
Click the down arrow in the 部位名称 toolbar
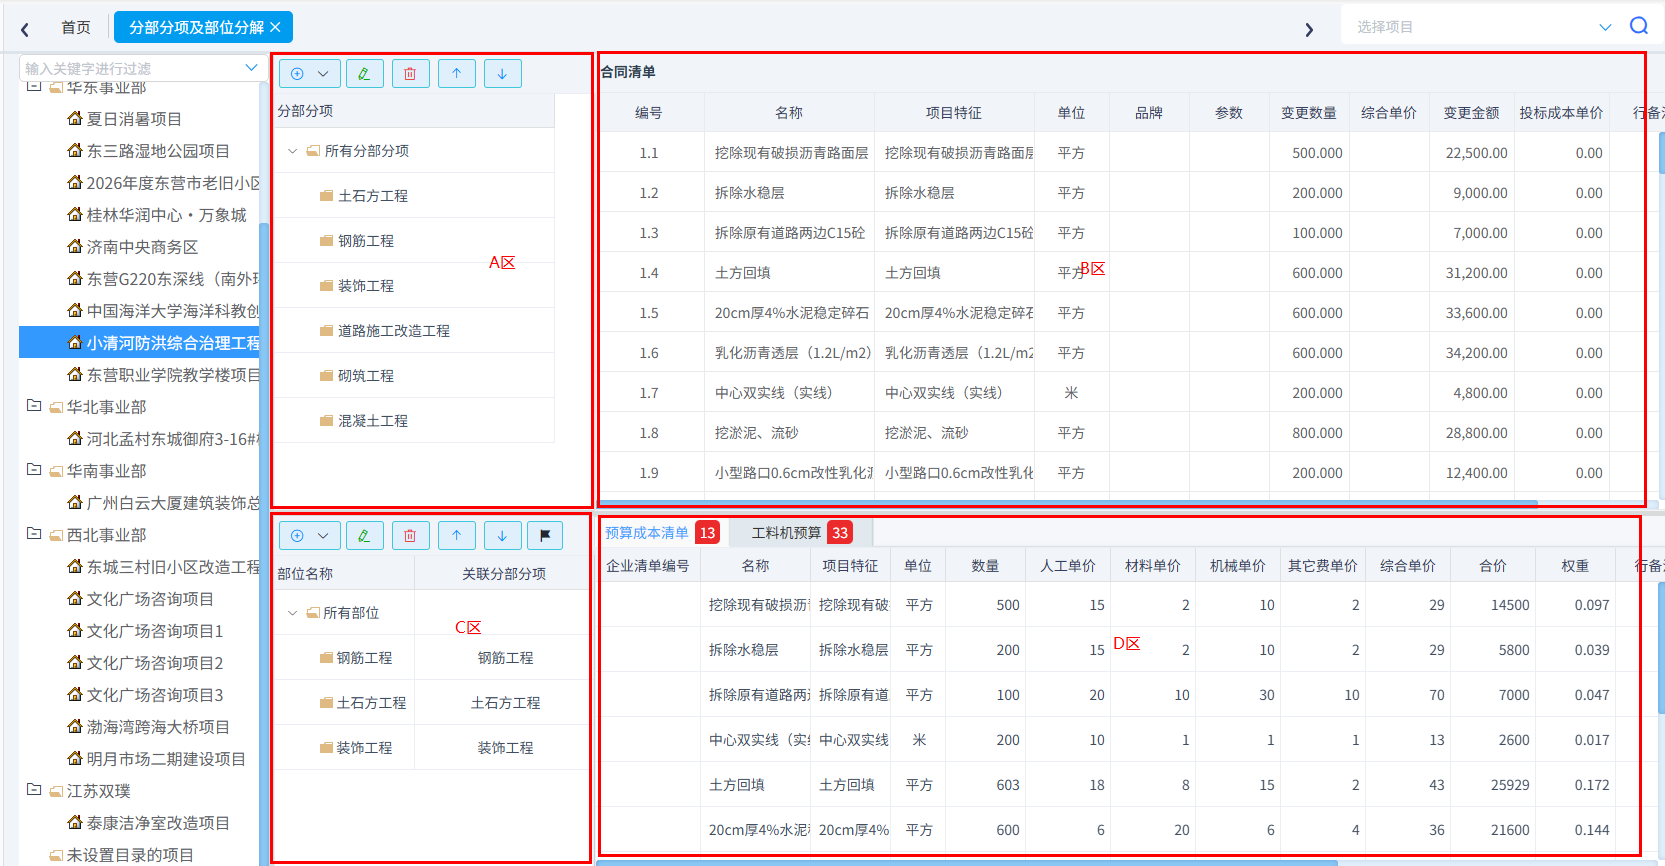click(502, 536)
